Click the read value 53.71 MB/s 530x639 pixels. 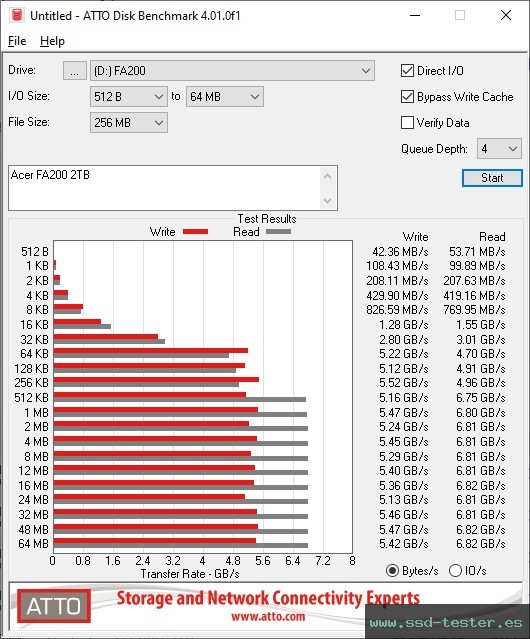tap(477, 252)
